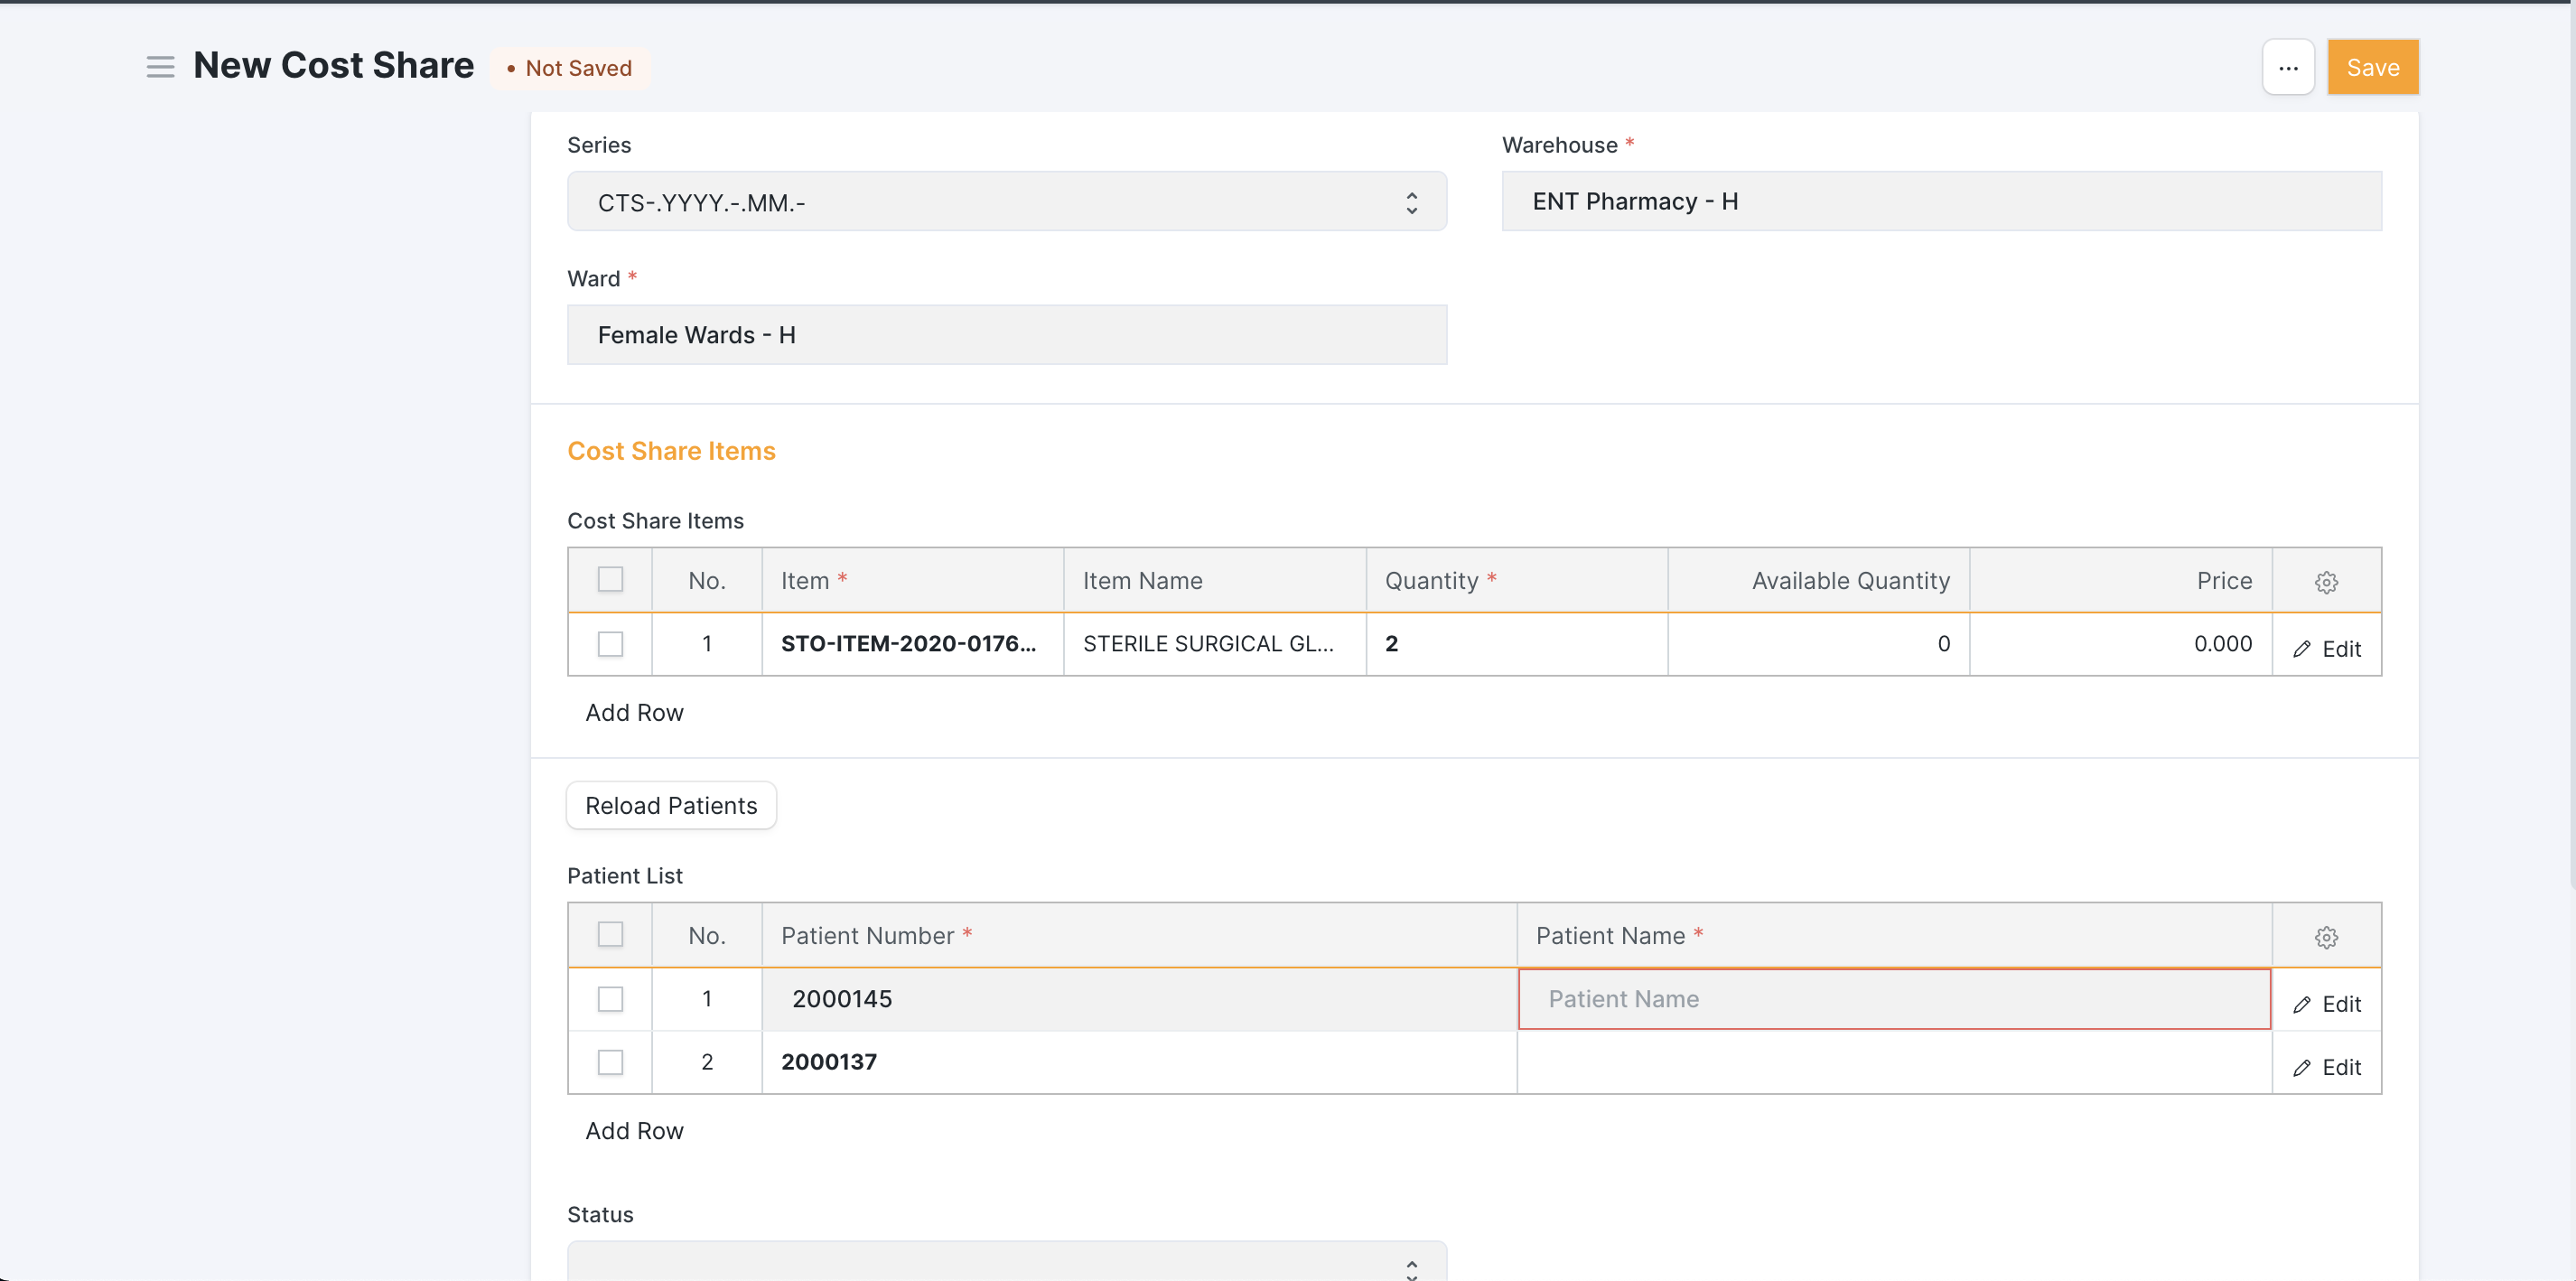
Task: Click Available Quantity cell showing 0
Action: pyautogui.click(x=1818, y=643)
